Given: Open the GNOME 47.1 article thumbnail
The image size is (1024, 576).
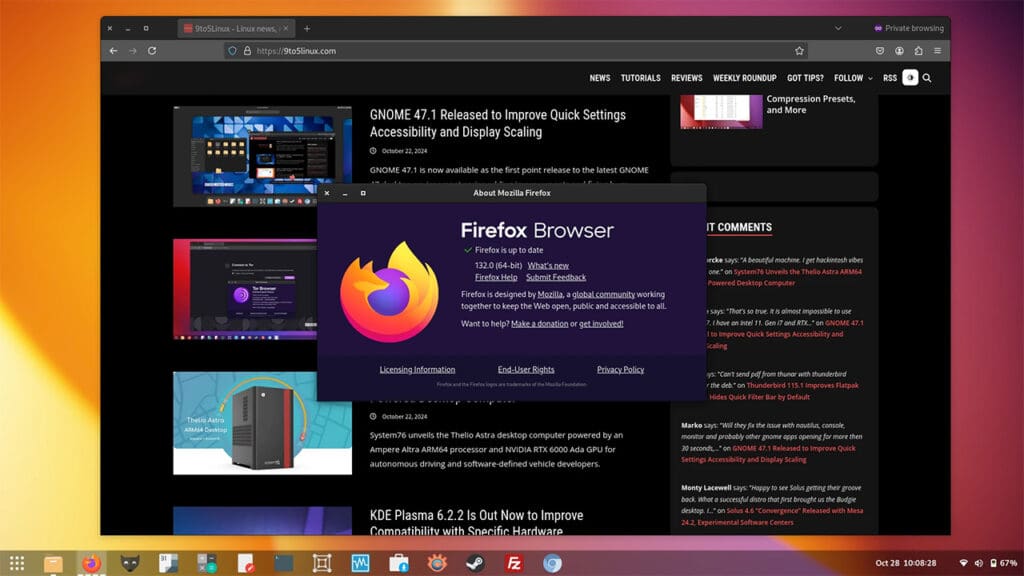Looking at the screenshot, I should pos(263,156).
